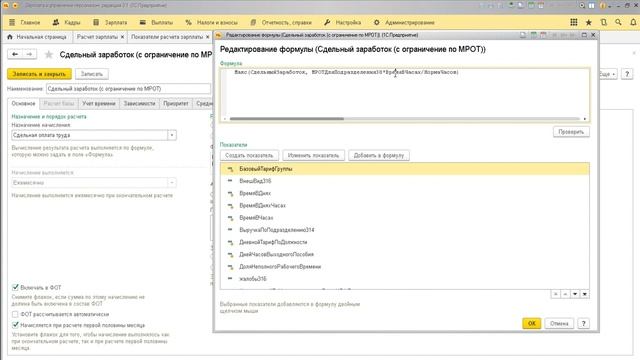Click Изменить показатель button
Image resolution: width=640 pixels, height=360 pixels.
point(313,156)
